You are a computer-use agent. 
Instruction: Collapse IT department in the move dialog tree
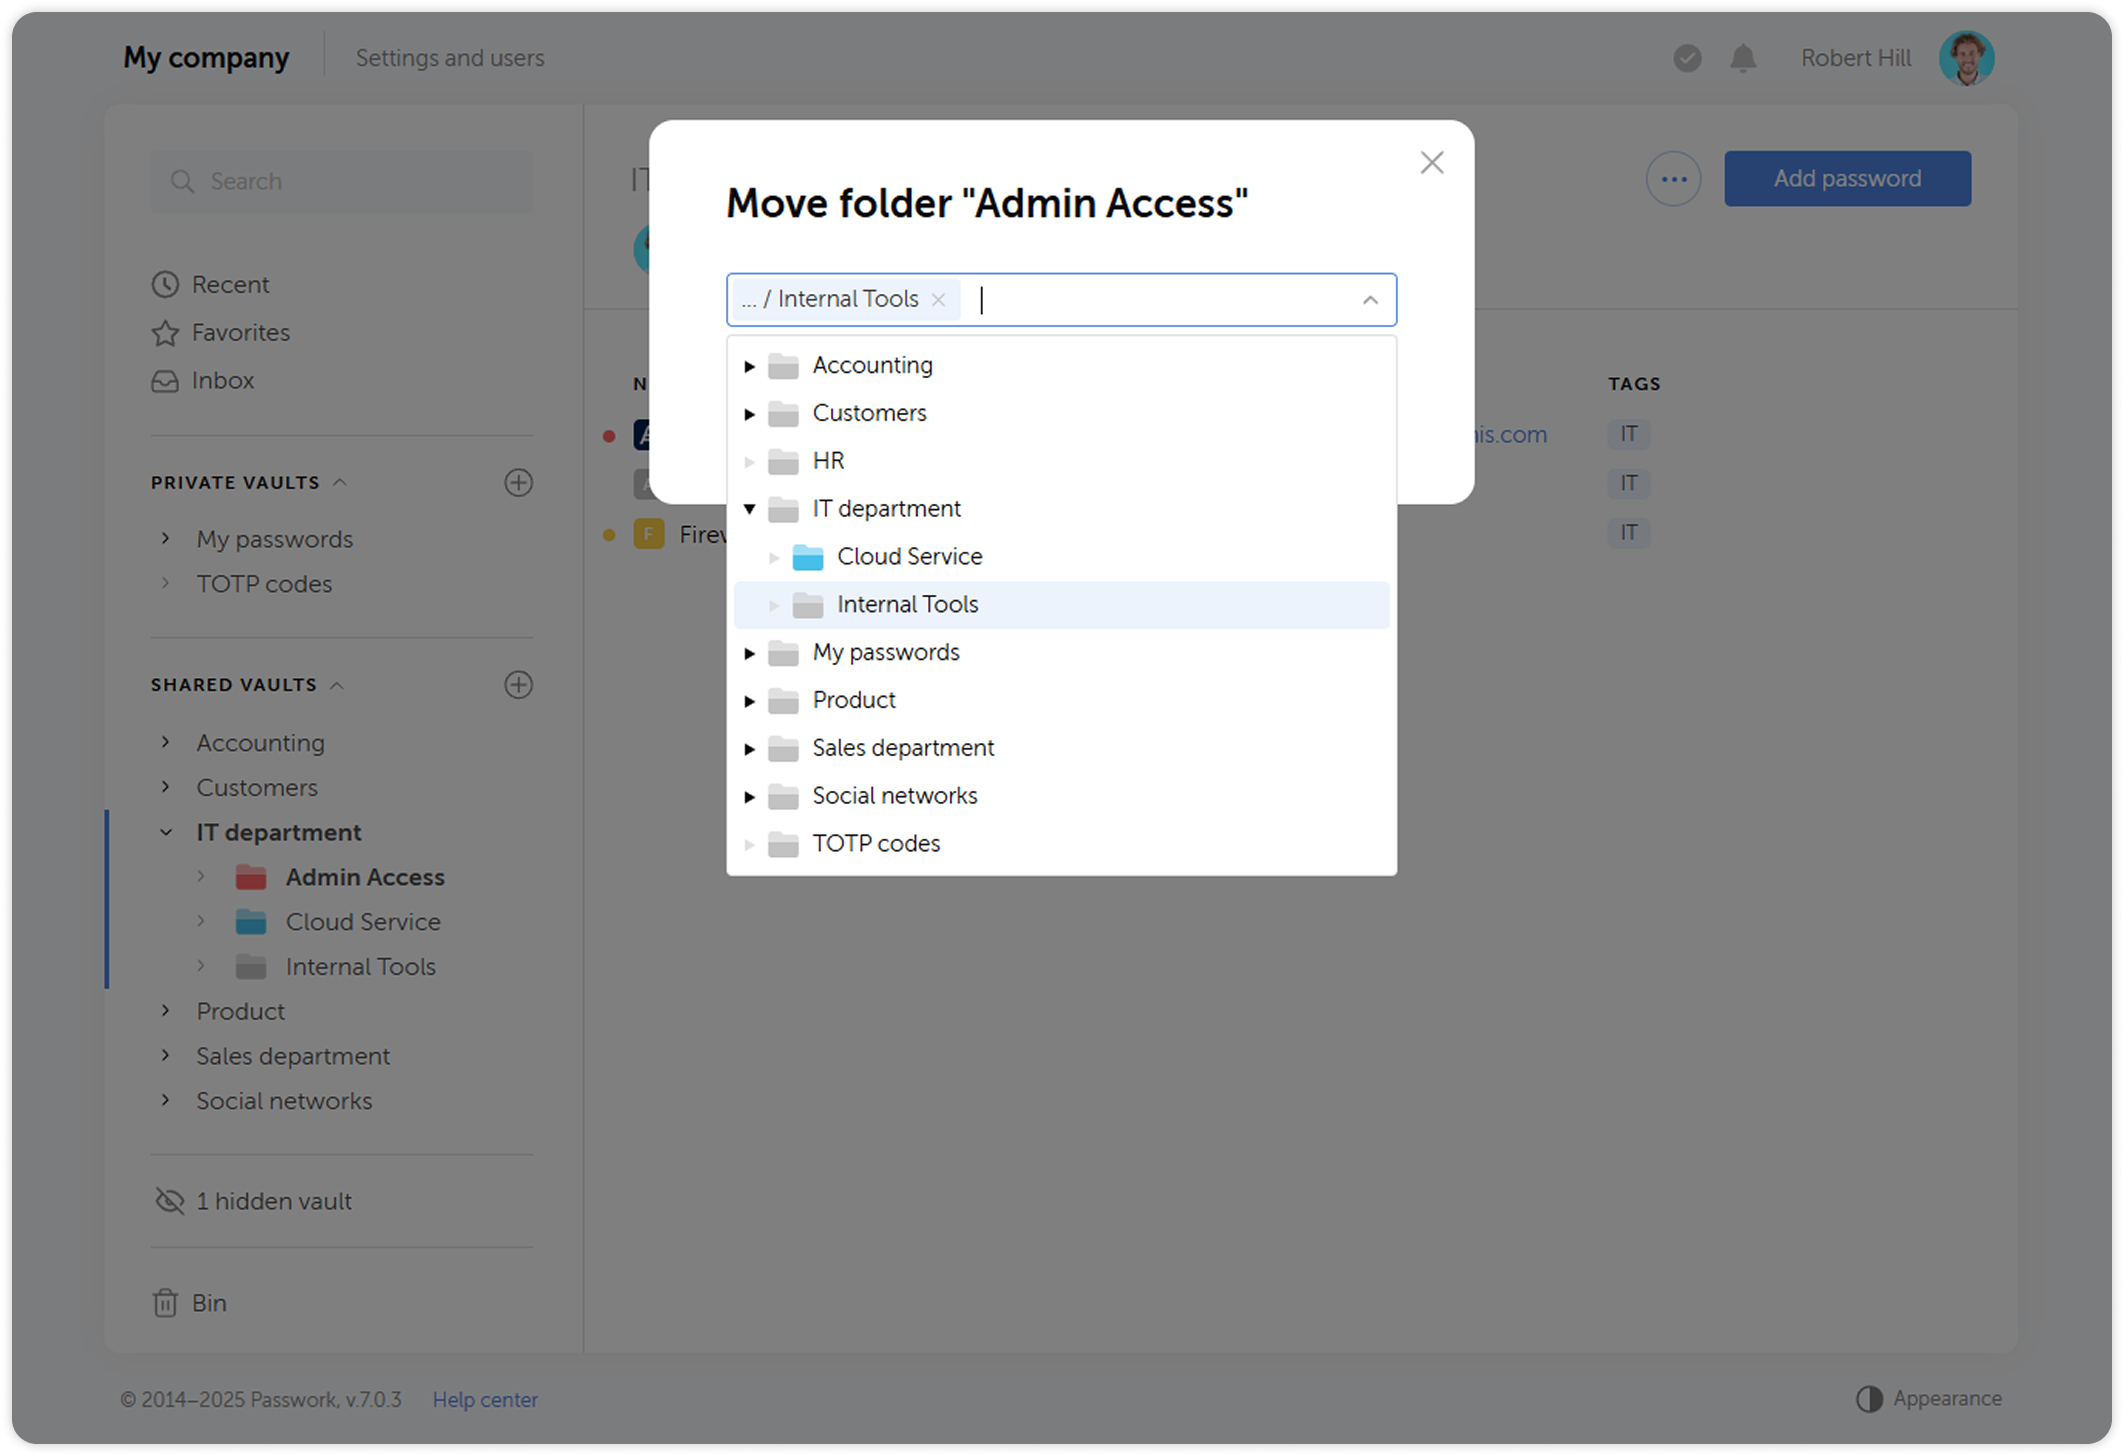coord(750,508)
